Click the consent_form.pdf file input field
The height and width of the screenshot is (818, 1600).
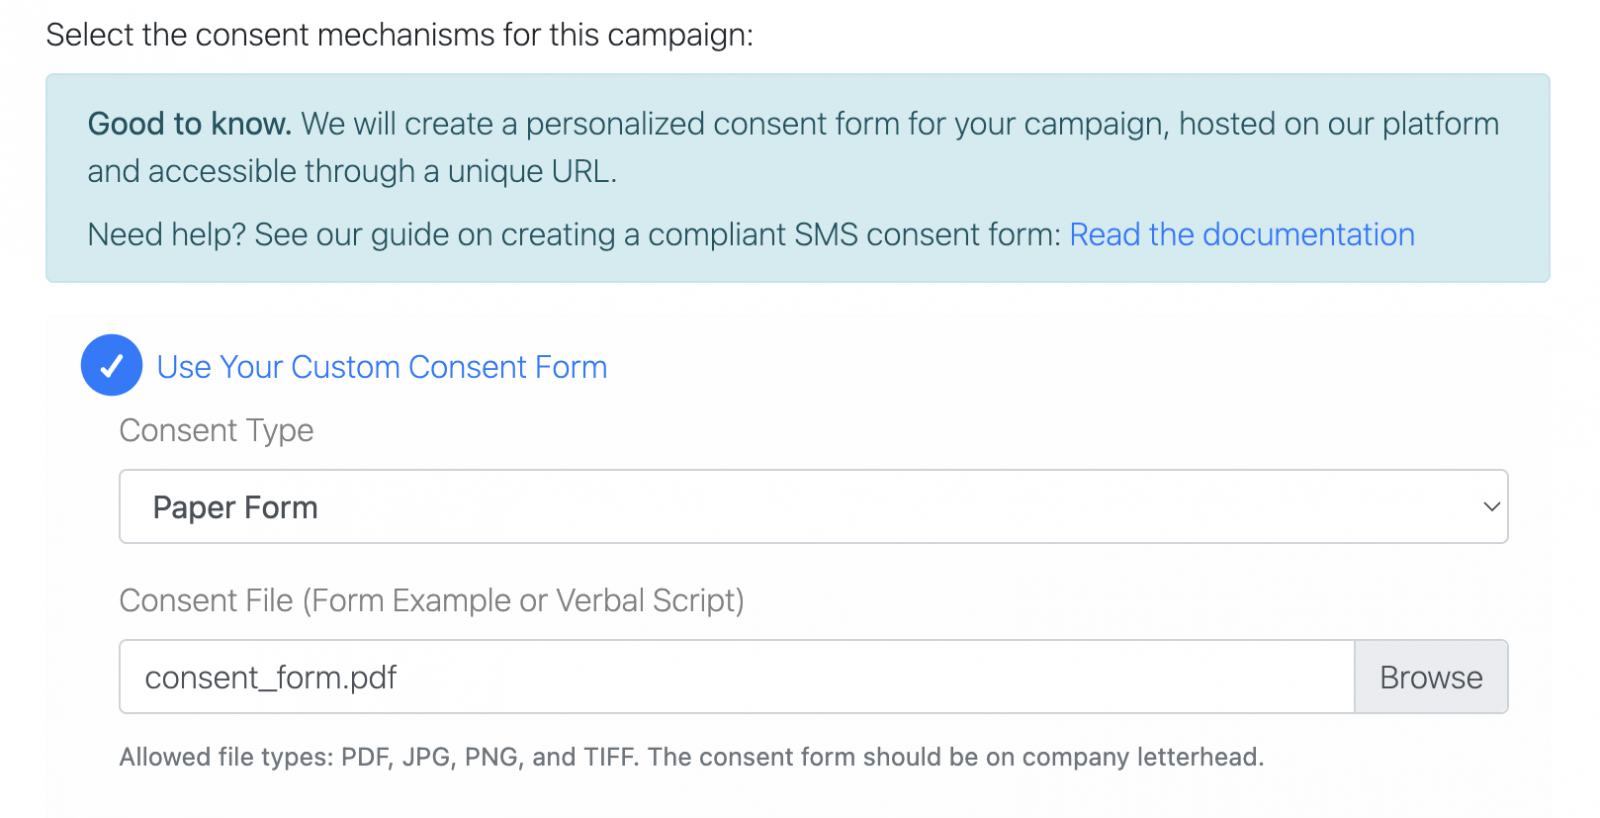[737, 677]
